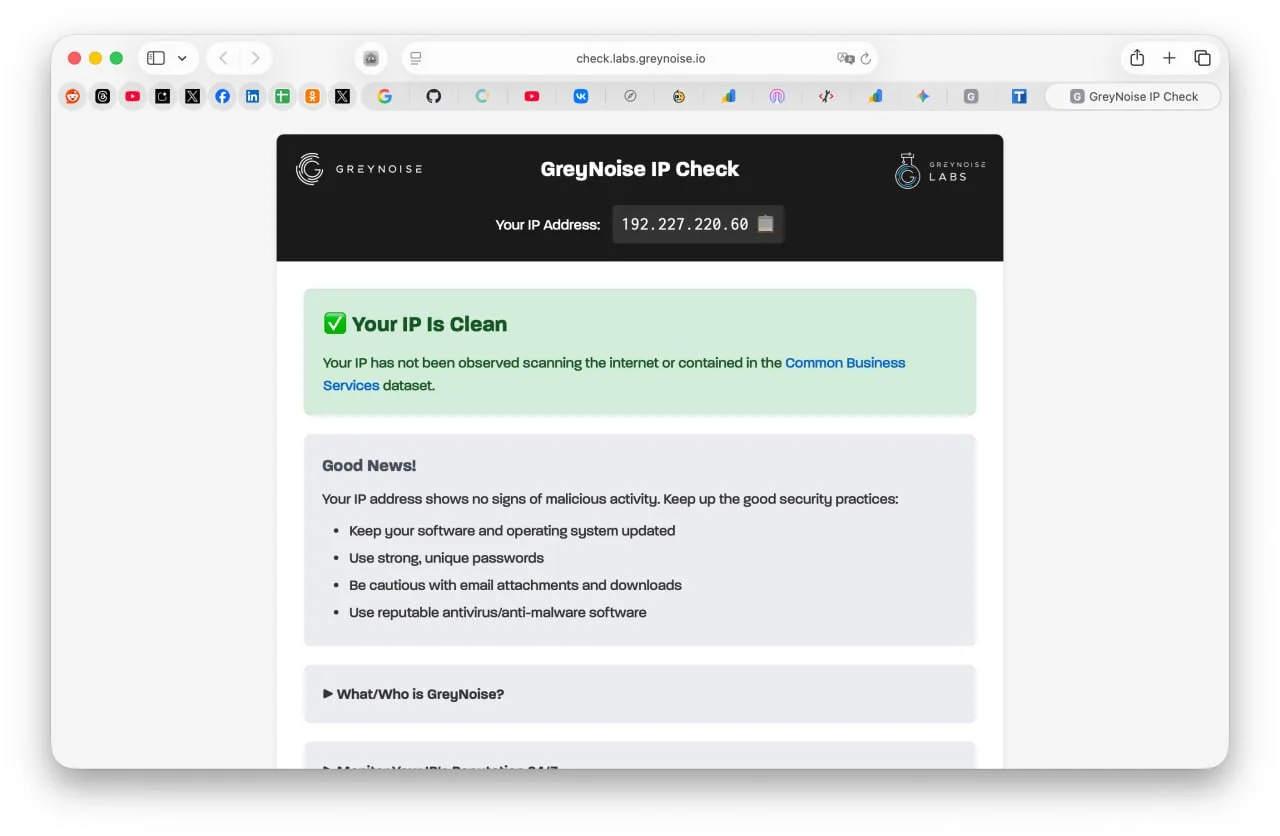Switch to the GitHub tab
This screenshot has width=1280, height=836.
[x=433, y=97]
